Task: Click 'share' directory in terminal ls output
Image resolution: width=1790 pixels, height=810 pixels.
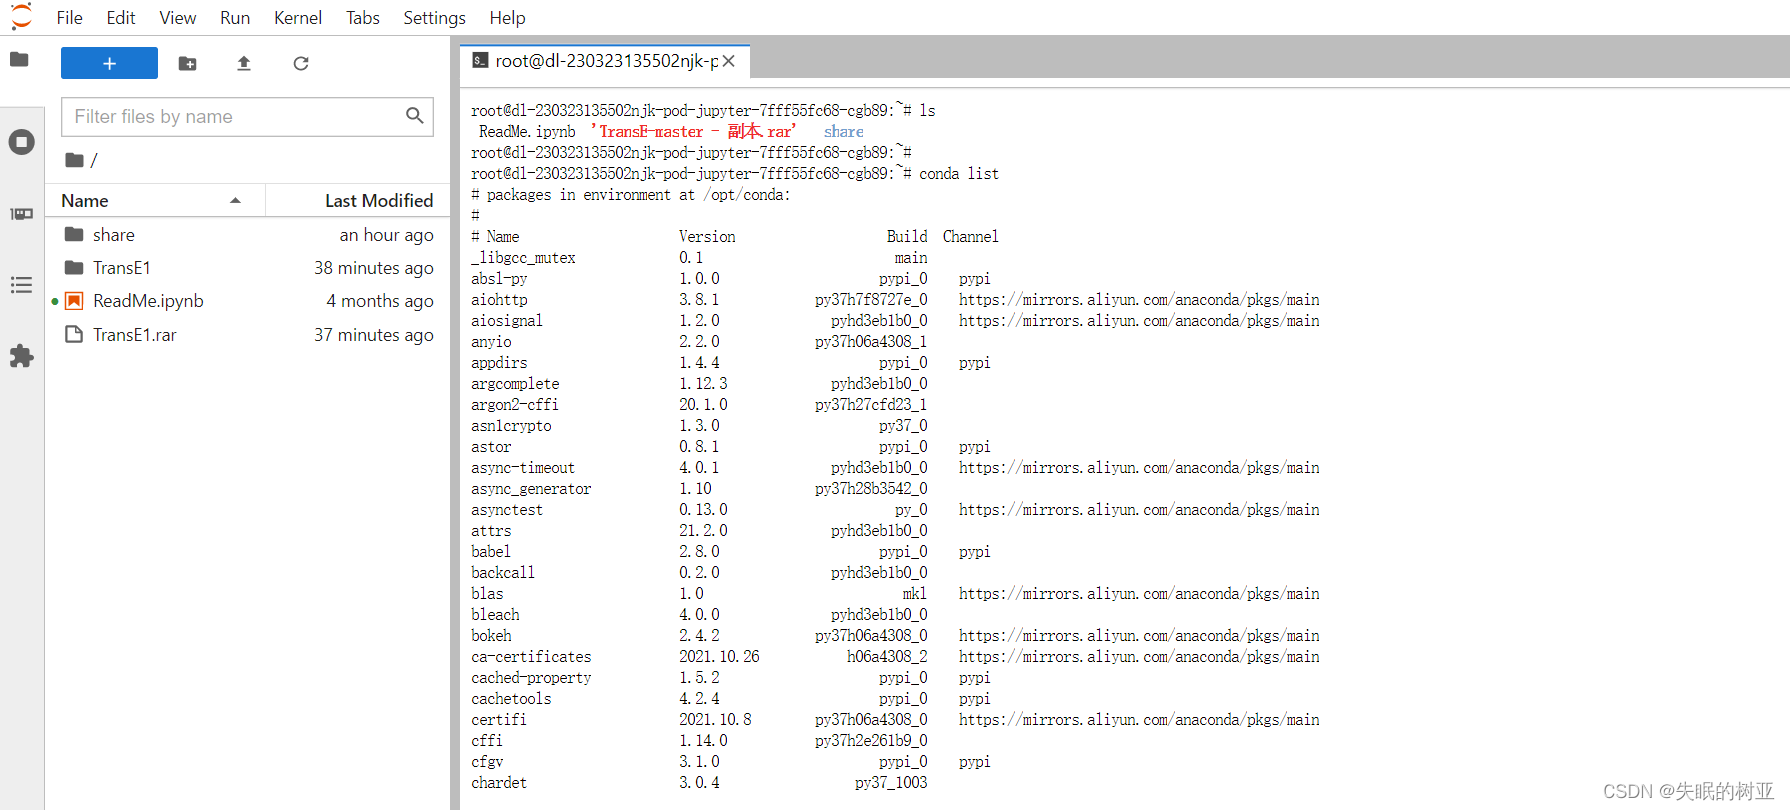Action: coord(843,132)
